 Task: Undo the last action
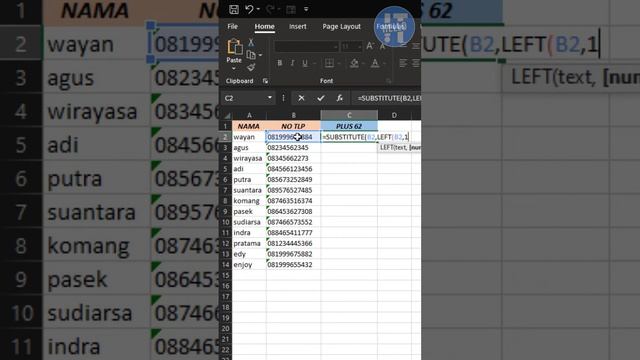click(x=249, y=9)
